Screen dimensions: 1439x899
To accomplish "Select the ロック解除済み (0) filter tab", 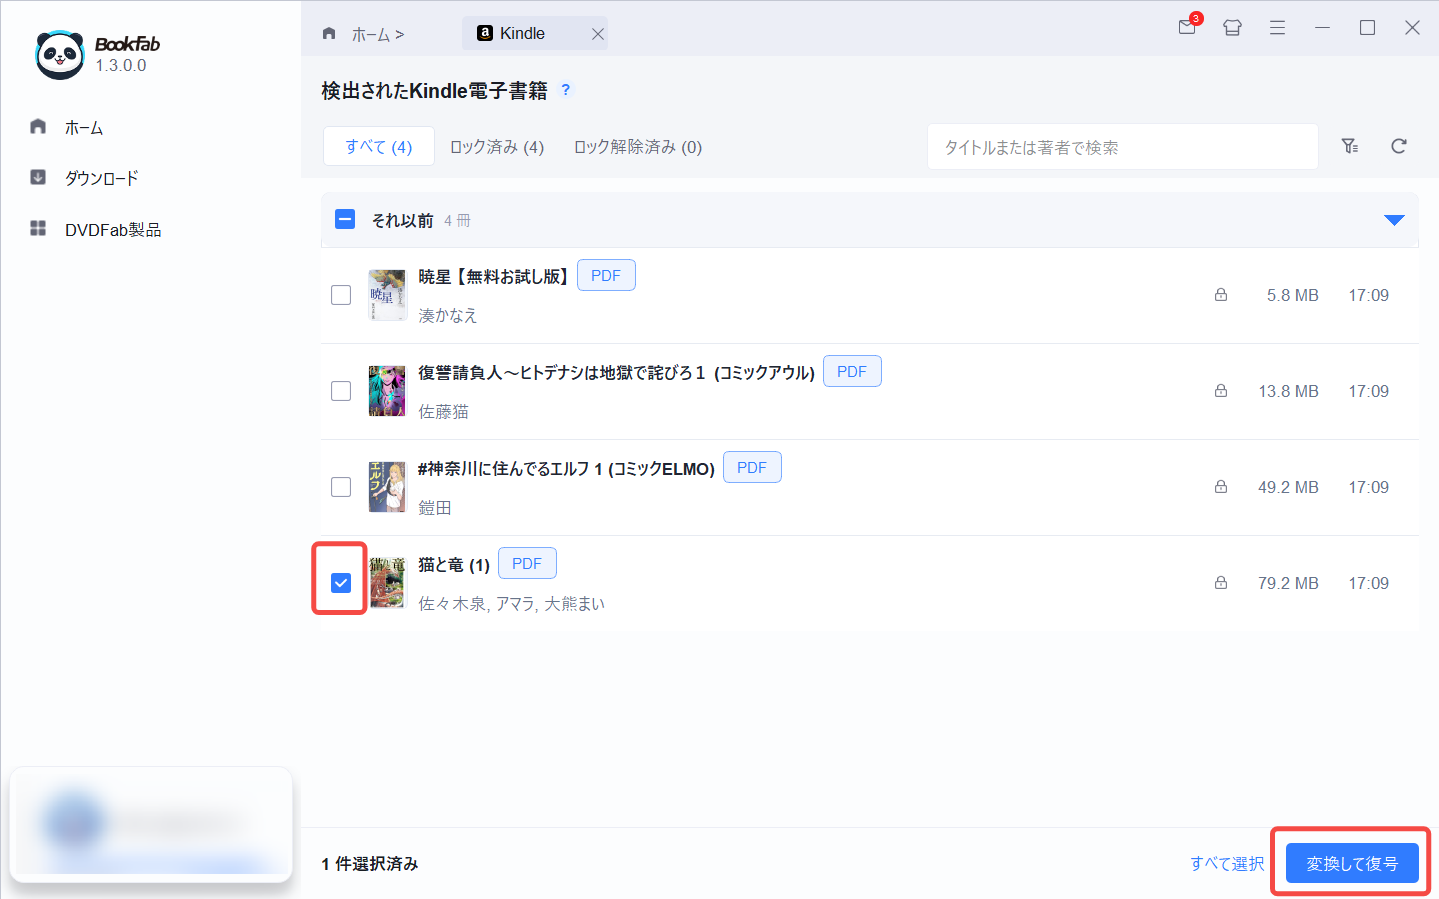I will click(x=638, y=147).
